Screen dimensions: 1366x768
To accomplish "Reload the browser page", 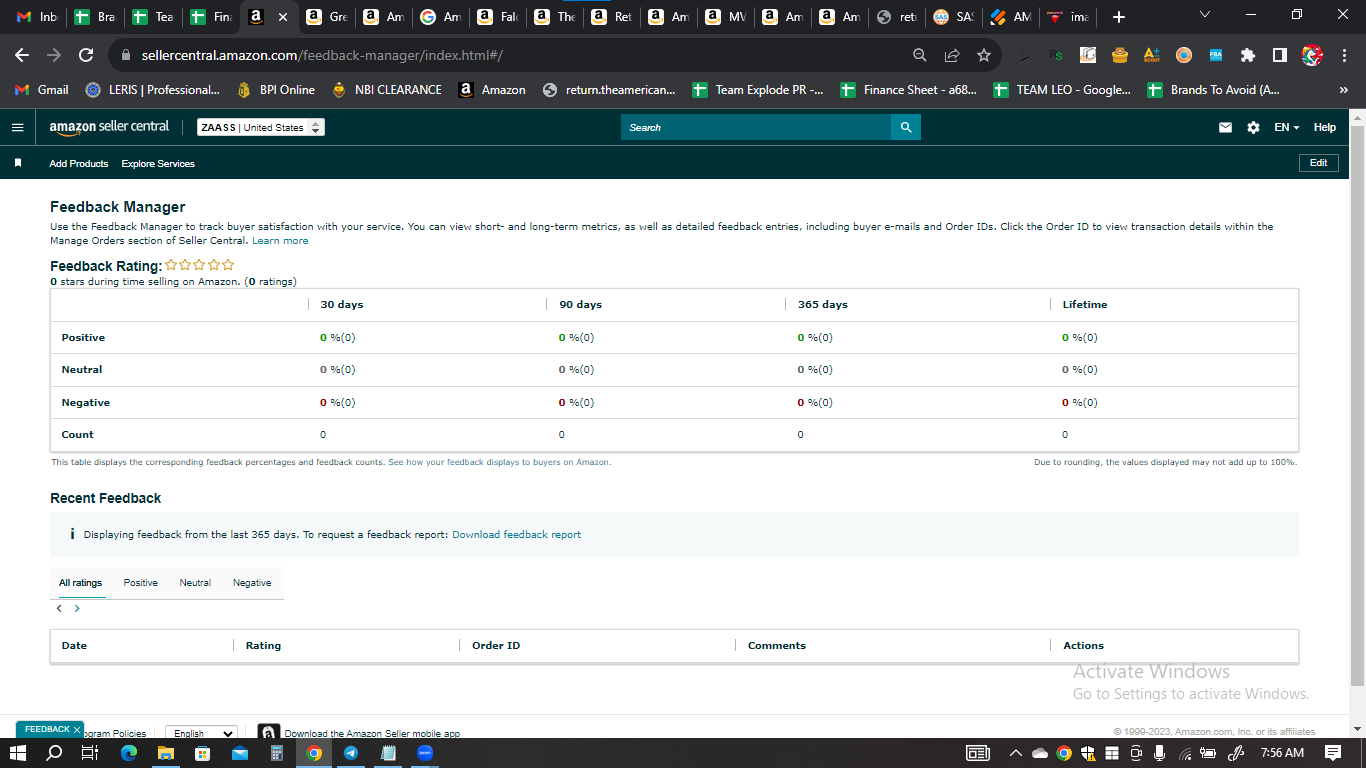I will point(86,56).
